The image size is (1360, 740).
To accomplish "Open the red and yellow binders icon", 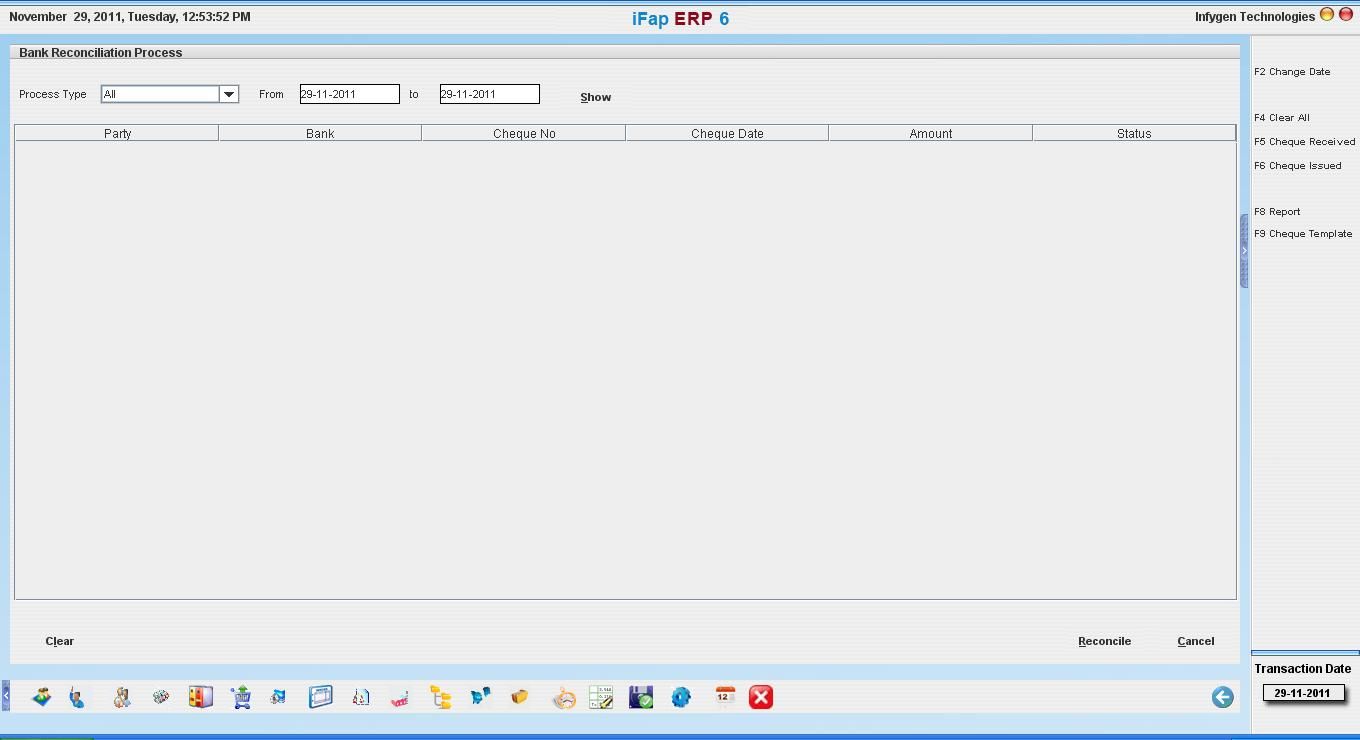I will (200, 697).
